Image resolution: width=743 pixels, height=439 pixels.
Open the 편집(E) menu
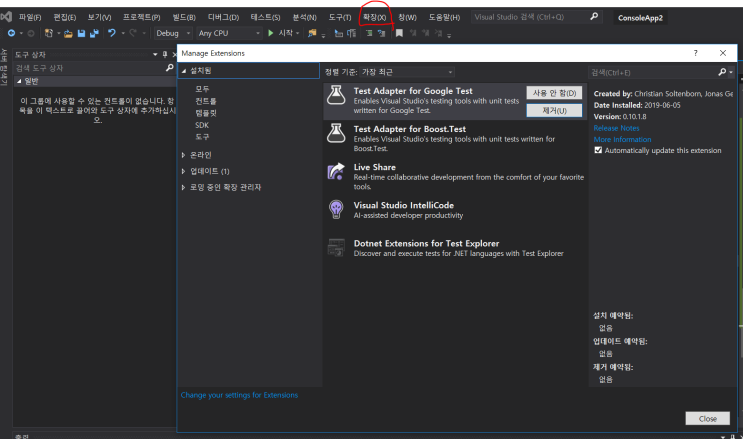64,18
